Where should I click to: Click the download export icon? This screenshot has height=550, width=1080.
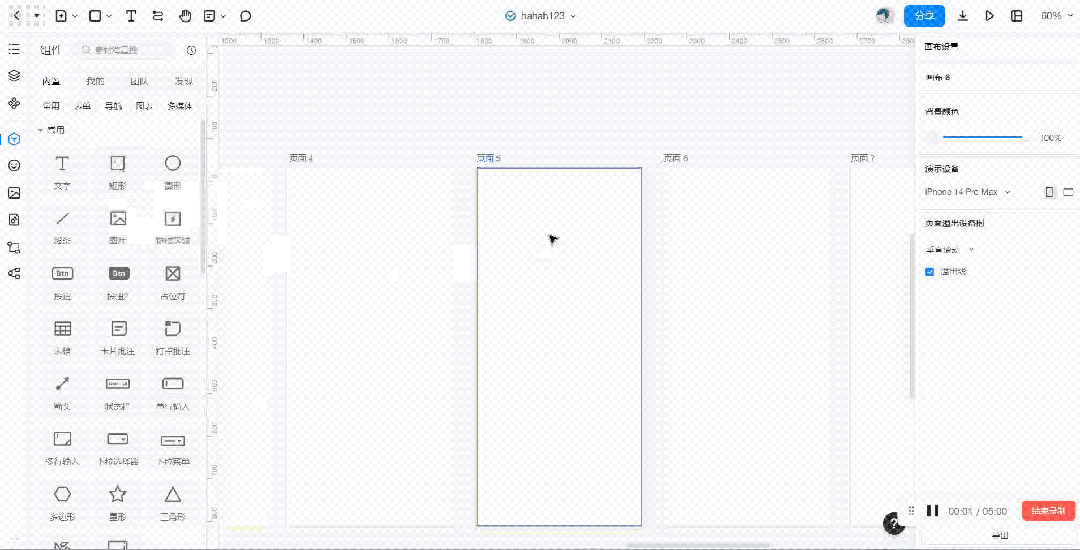click(x=963, y=16)
